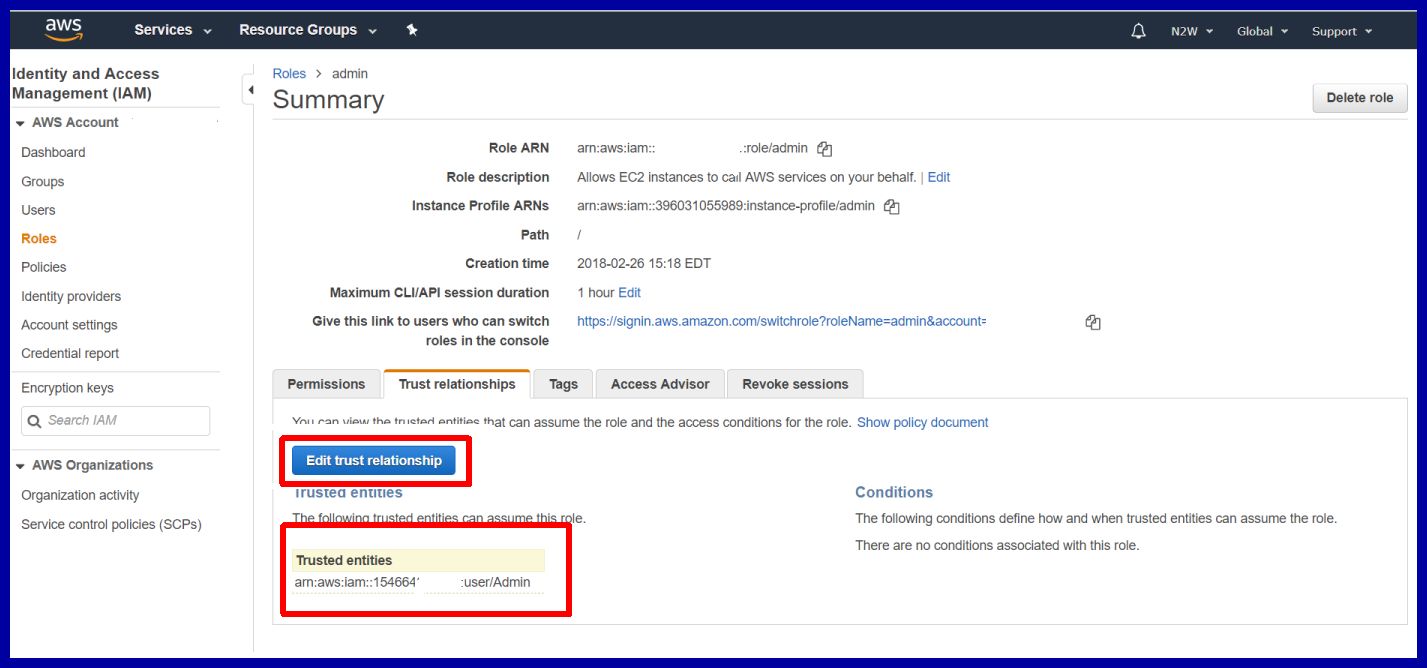Screen dimensions: 1427x668
Task: Open the Tags tab
Action: pos(563,384)
